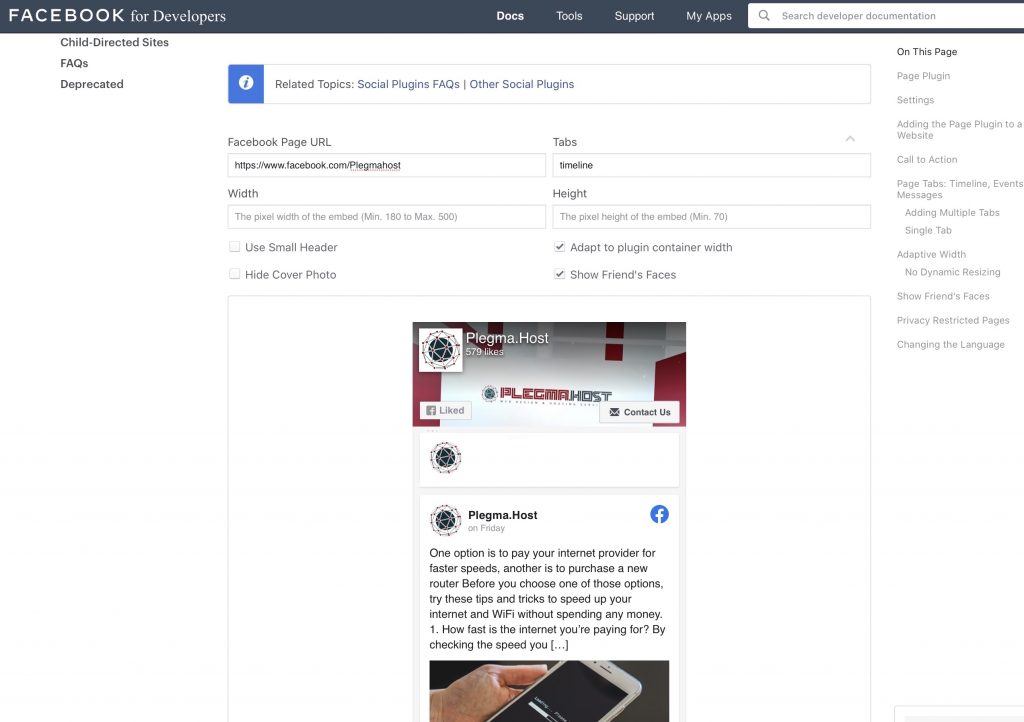Edit the Facebook Page URL field
1024x722 pixels.
pyautogui.click(x=387, y=165)
